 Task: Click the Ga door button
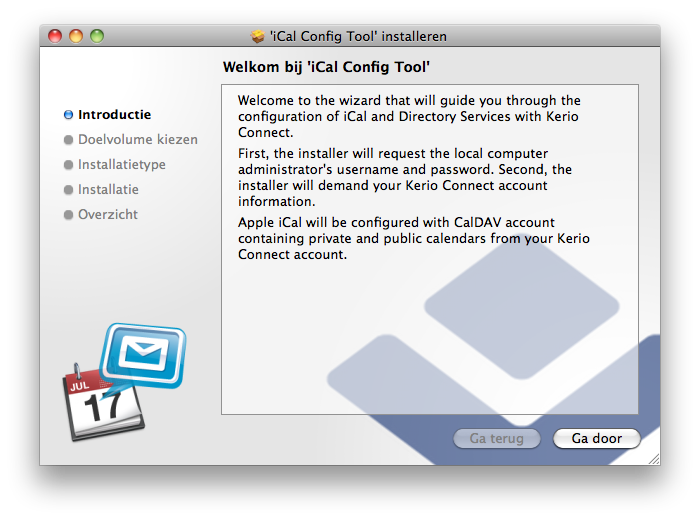click(x=596, y=438)
